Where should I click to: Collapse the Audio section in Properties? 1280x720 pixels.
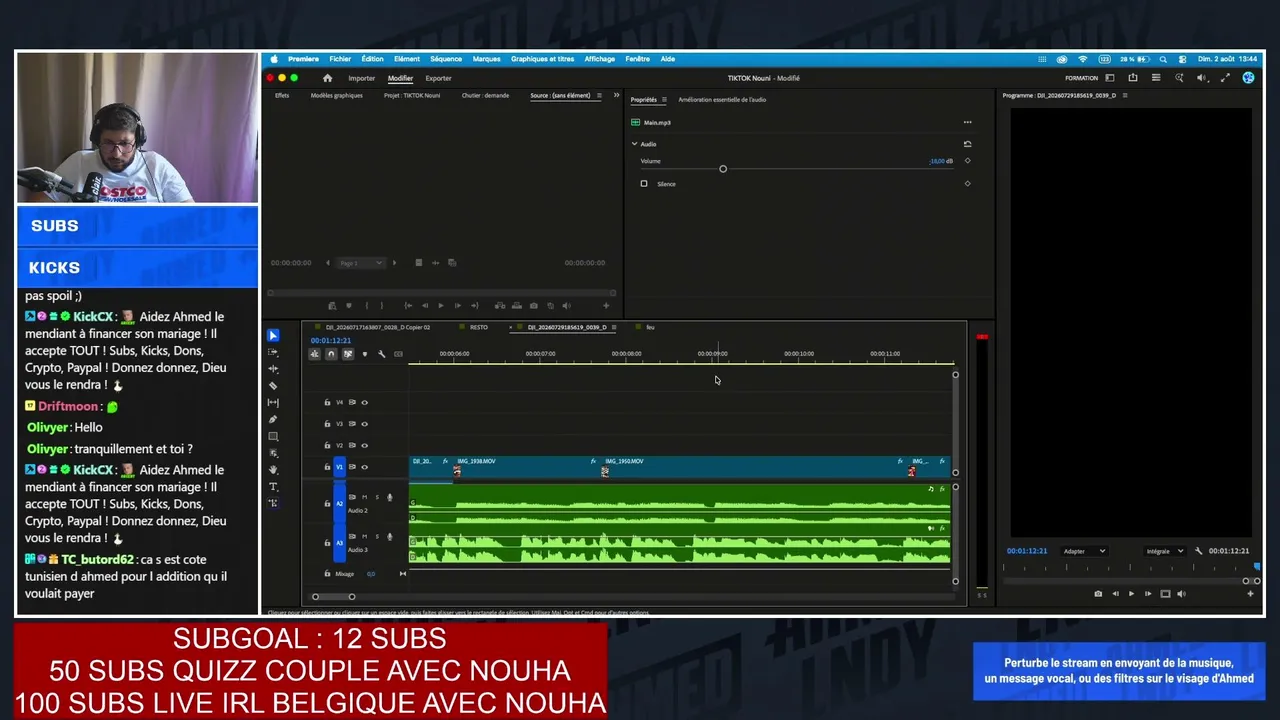click(634, 144)
